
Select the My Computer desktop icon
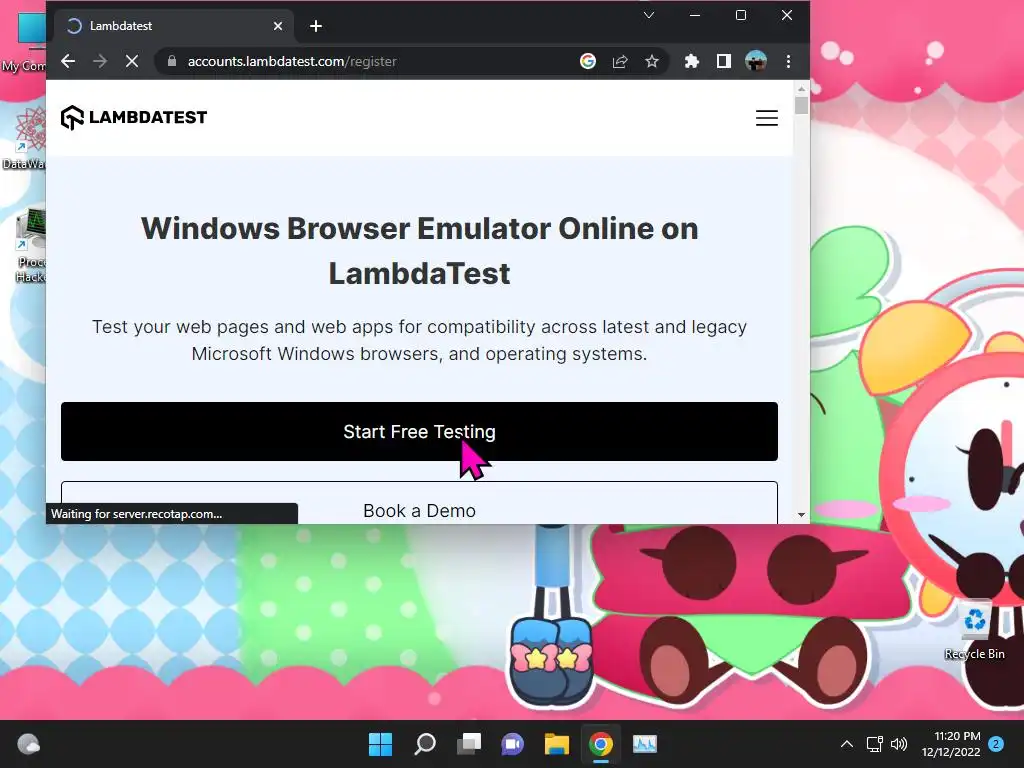pyautogui.click(x=24, y=42)
